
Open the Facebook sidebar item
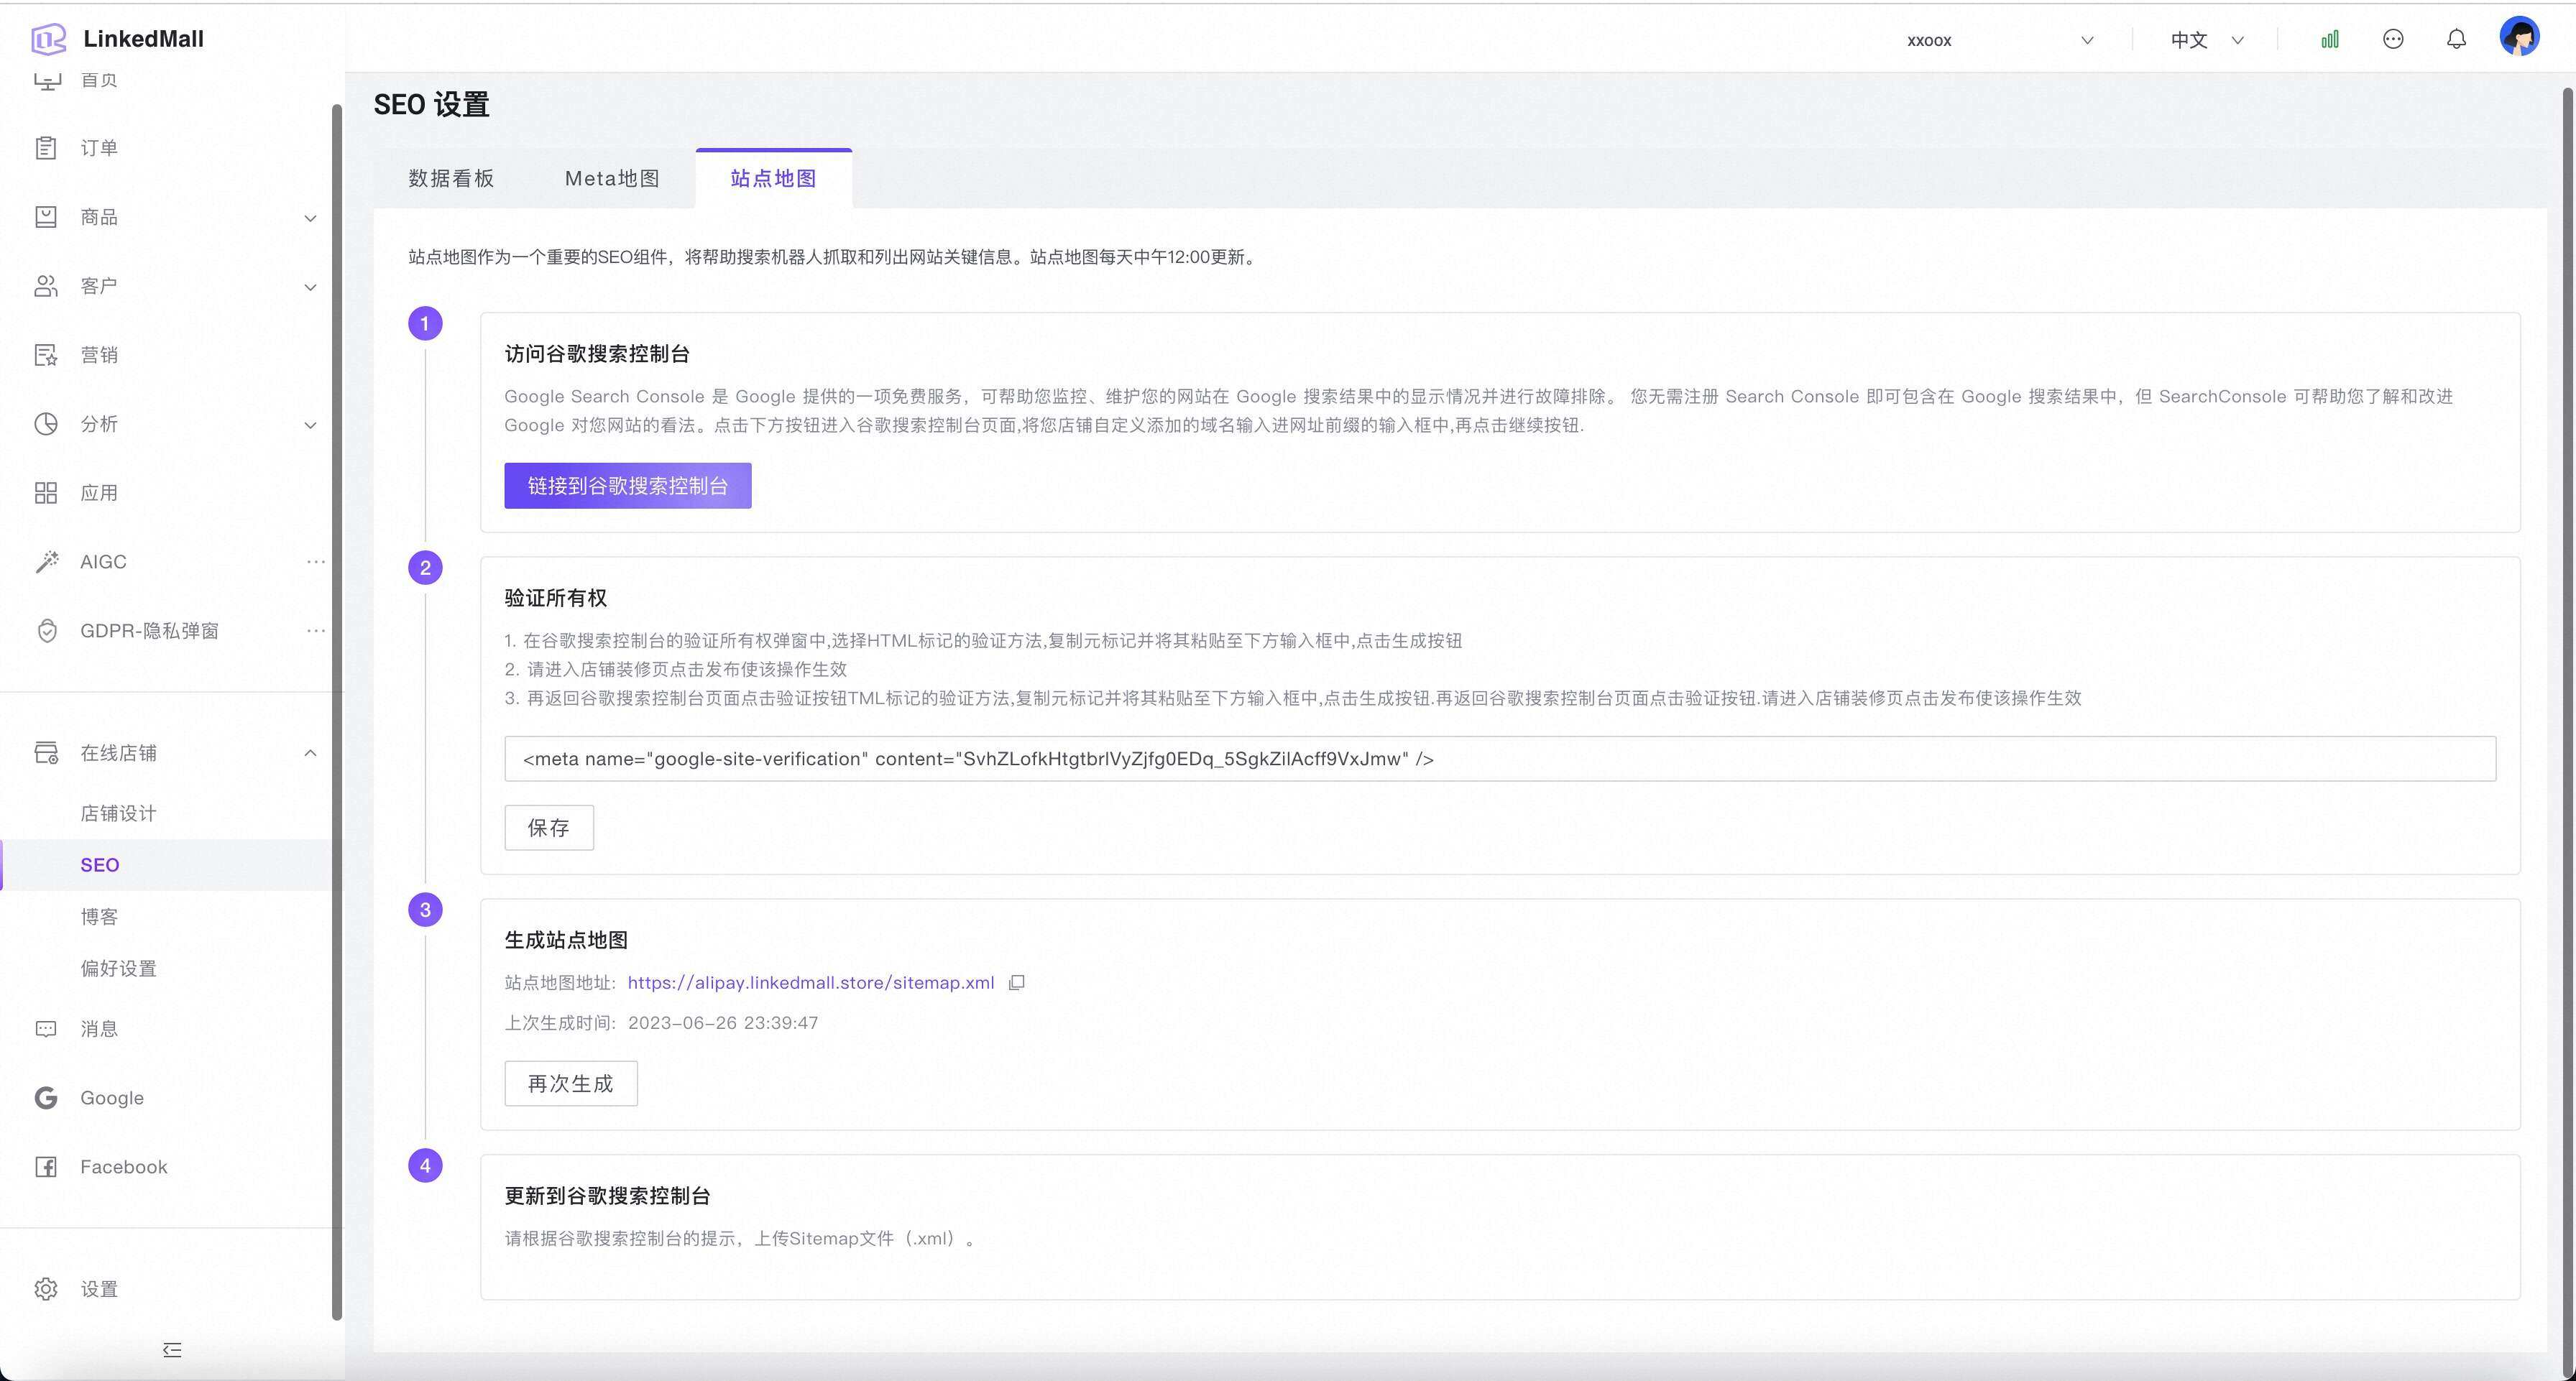pyautogui.click(x=123, y=1167)
